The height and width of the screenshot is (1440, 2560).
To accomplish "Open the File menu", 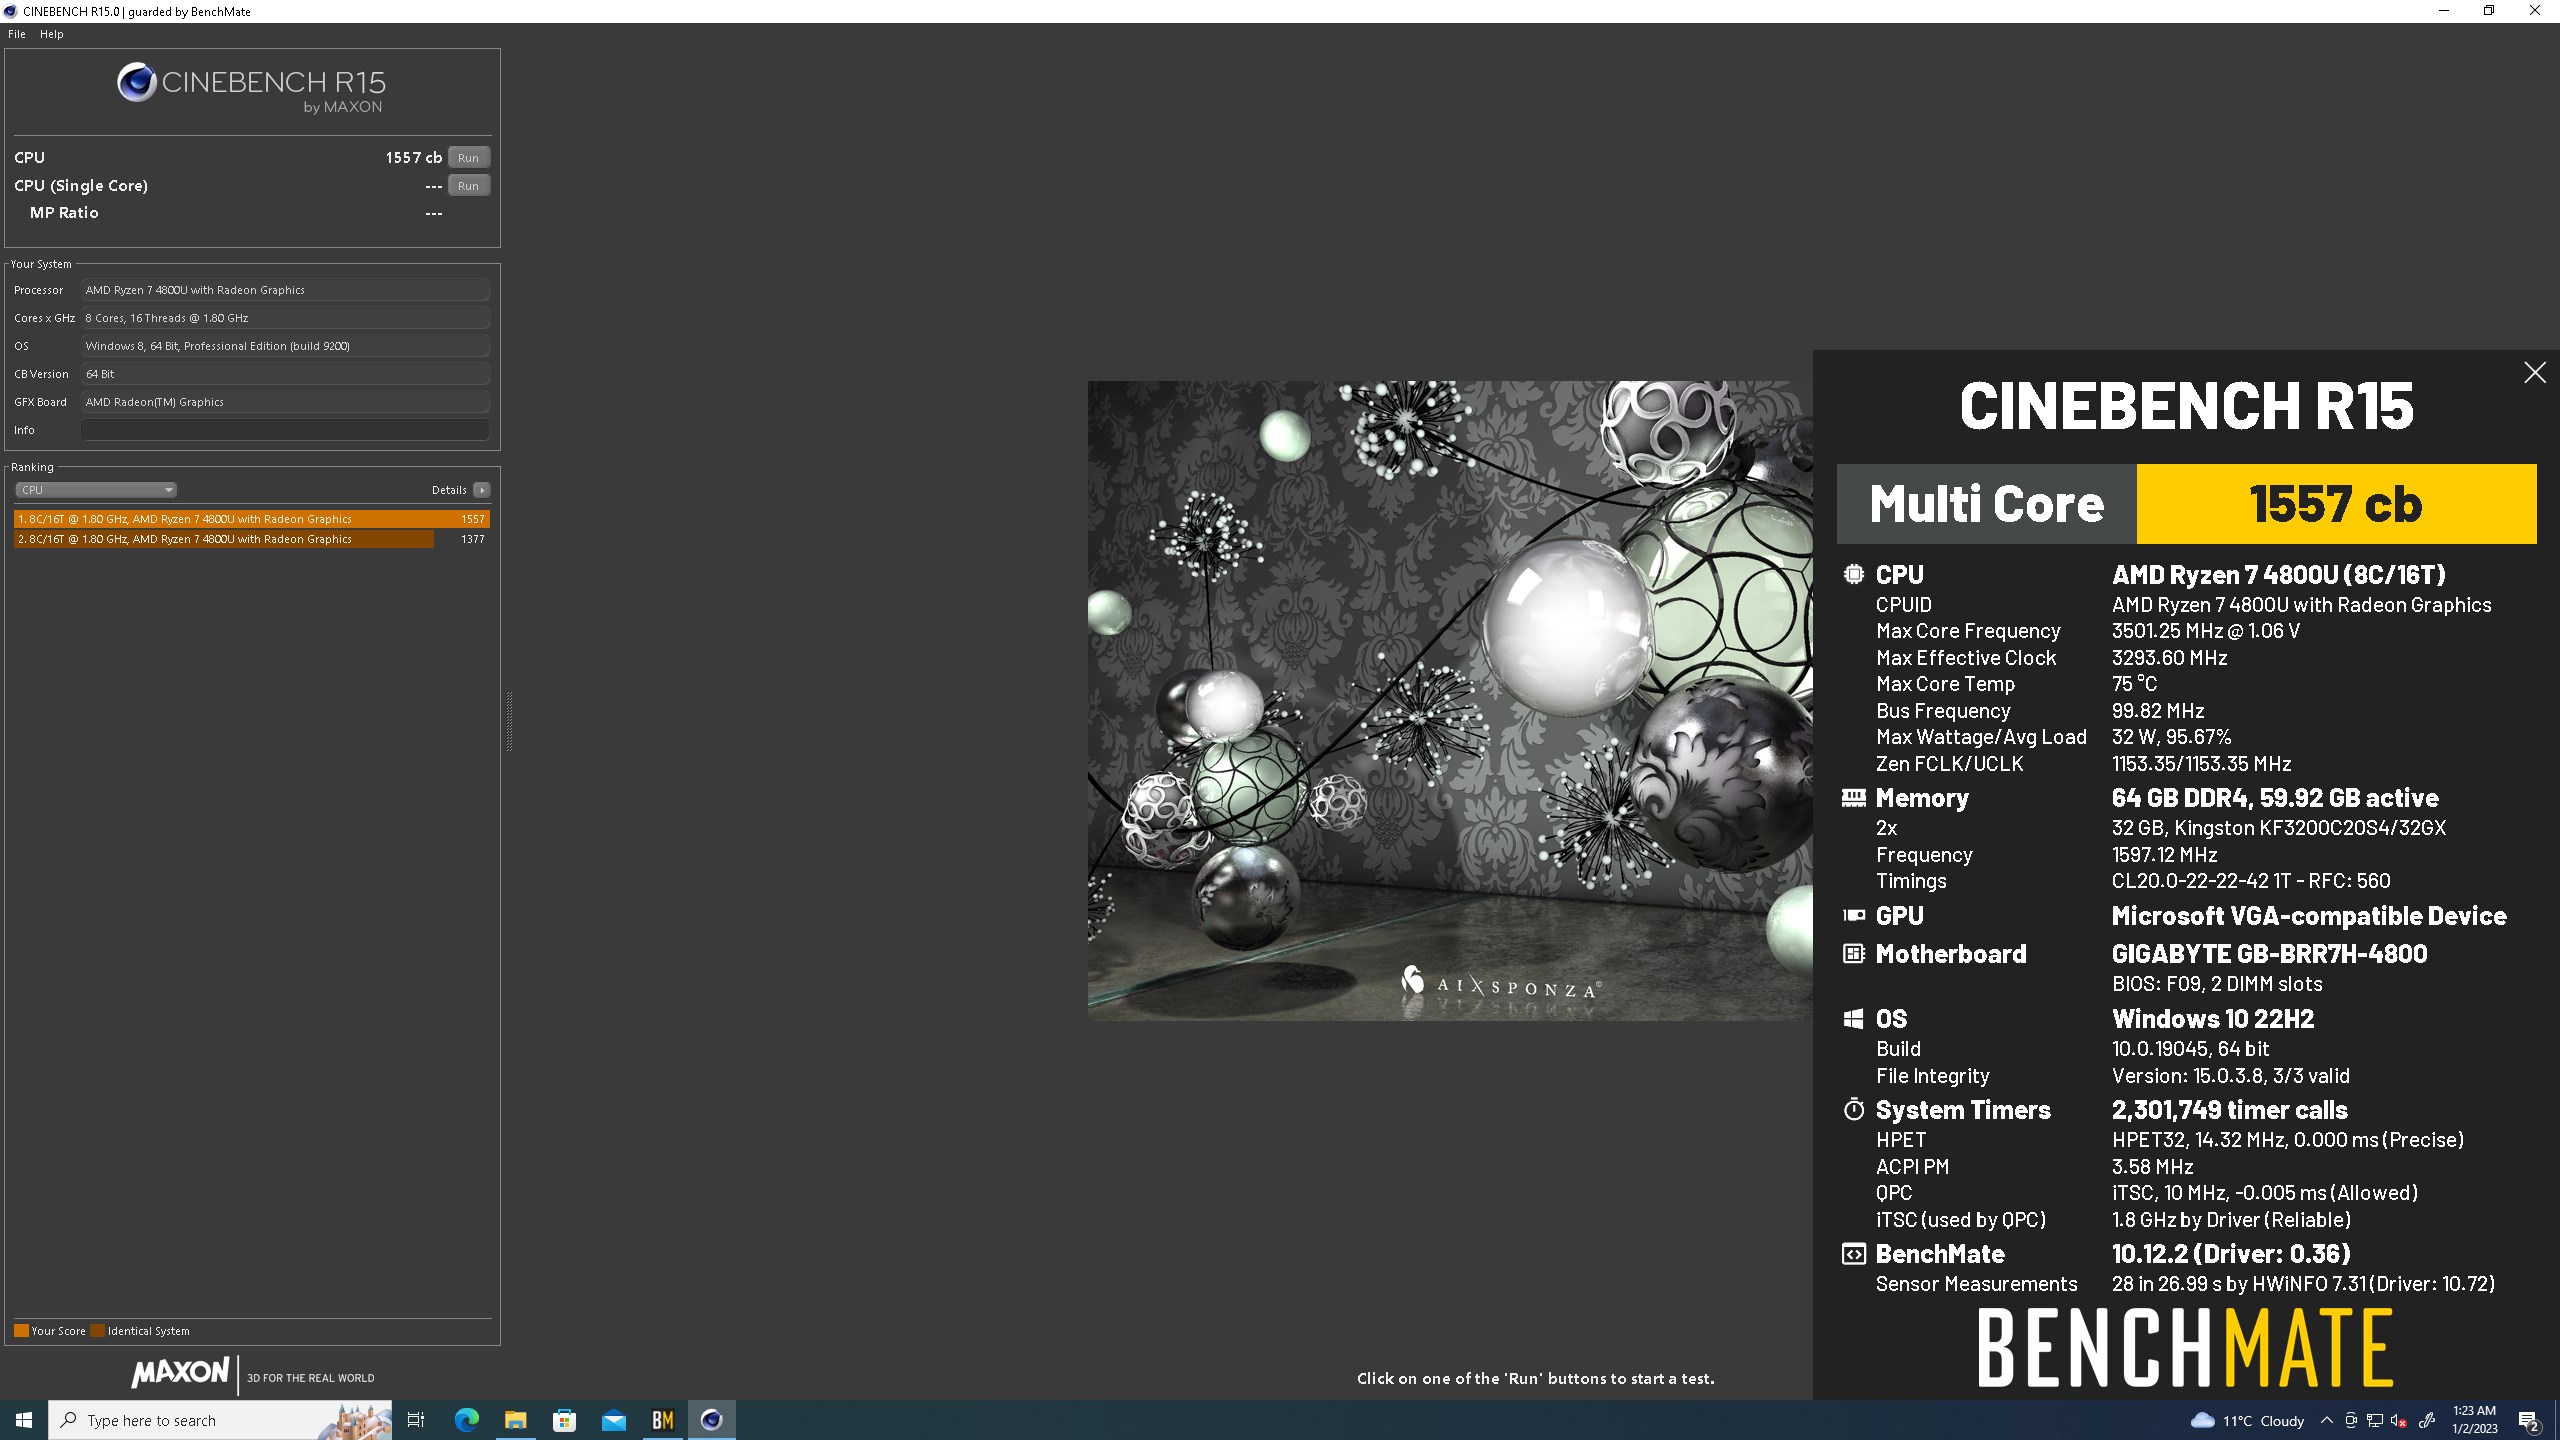I will [x=17, y=34].
